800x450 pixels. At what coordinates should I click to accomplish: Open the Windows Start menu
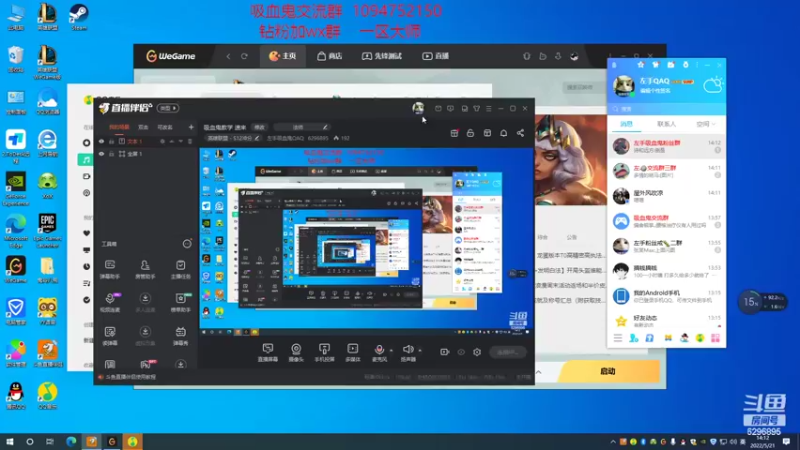coord(9,442)
